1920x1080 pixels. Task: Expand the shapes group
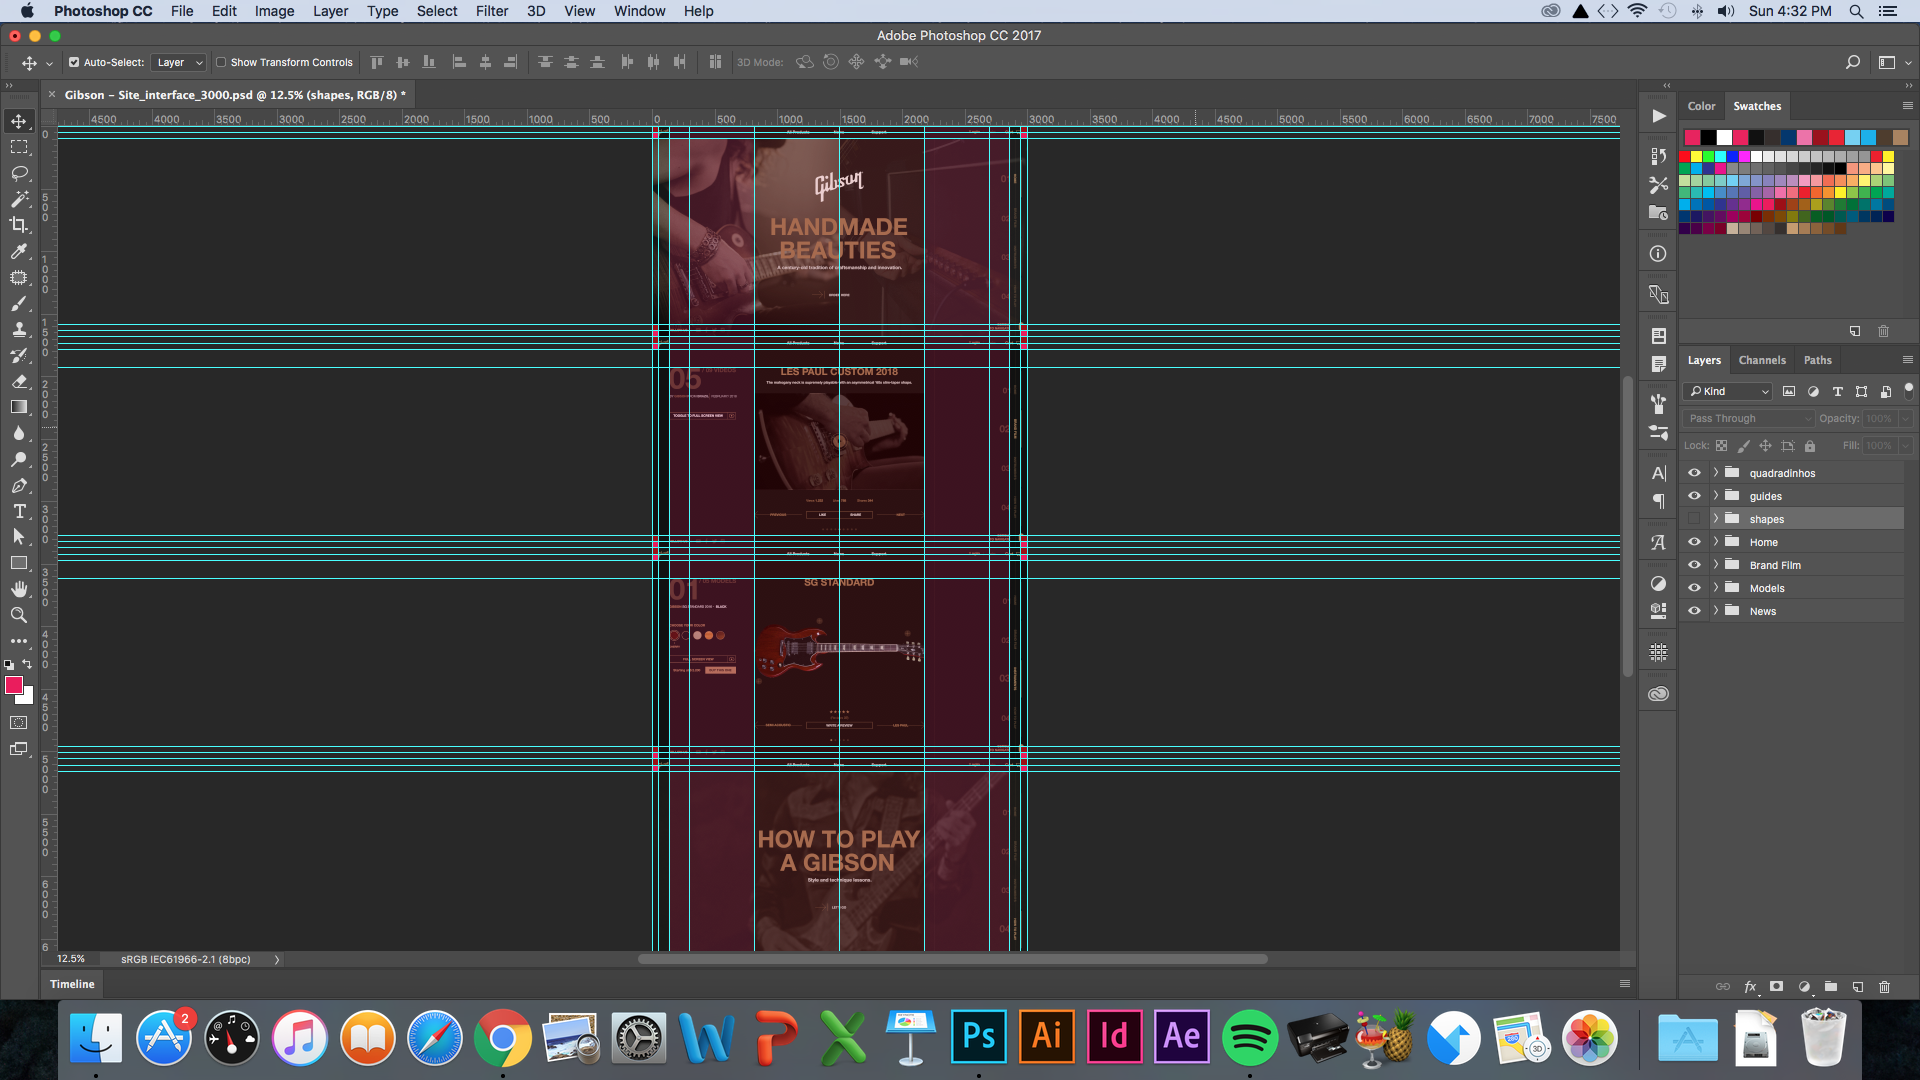[x=1716, y=519]
